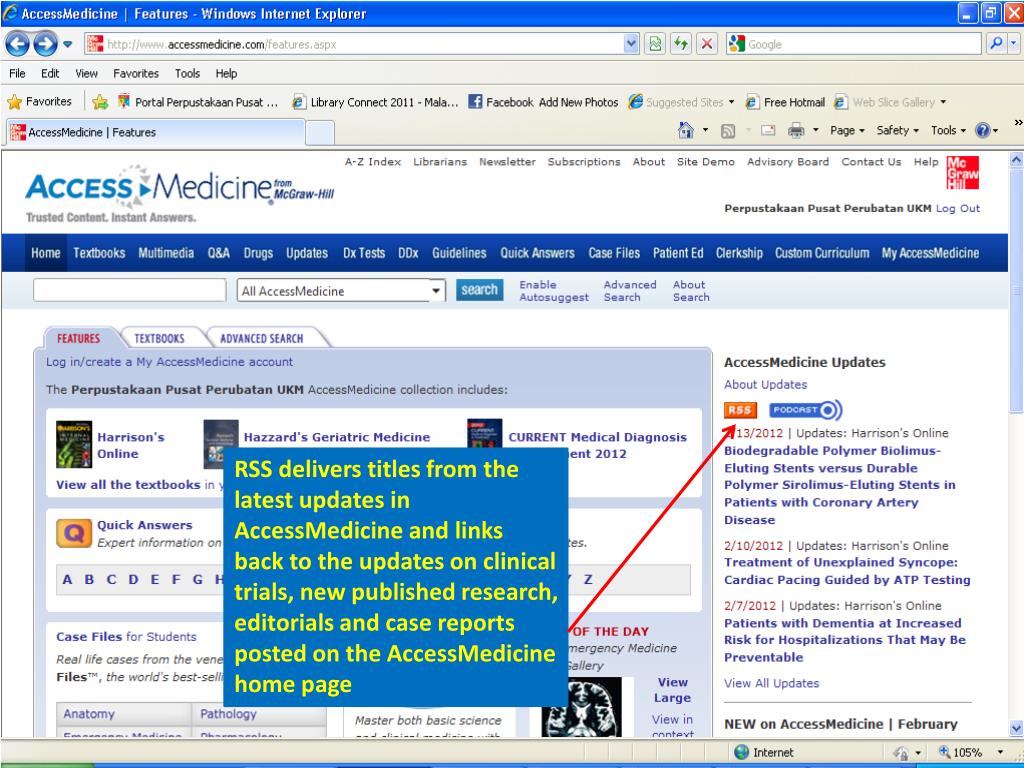Open Portal Perpustakaan Pusat bookmark
The width and height of the screenshot is (1024, 768).
coord(197,102)
